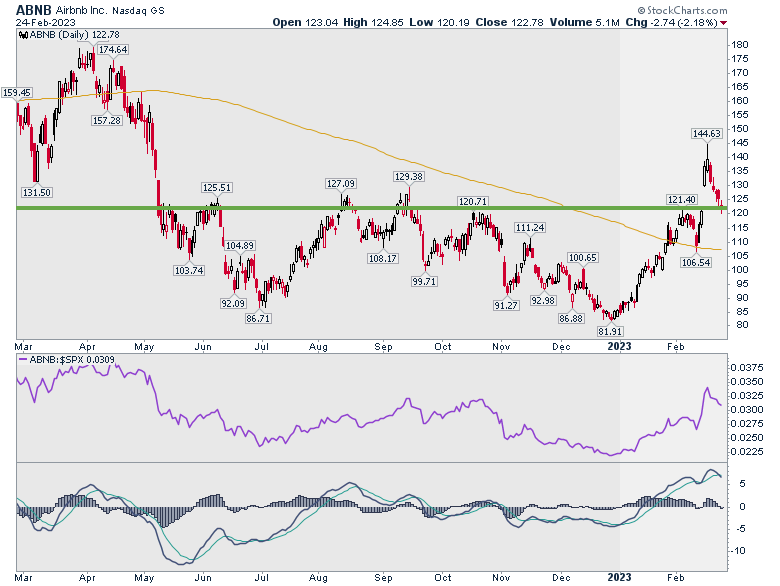Click the ABNB ticker symbol title

tap(34, 10)
